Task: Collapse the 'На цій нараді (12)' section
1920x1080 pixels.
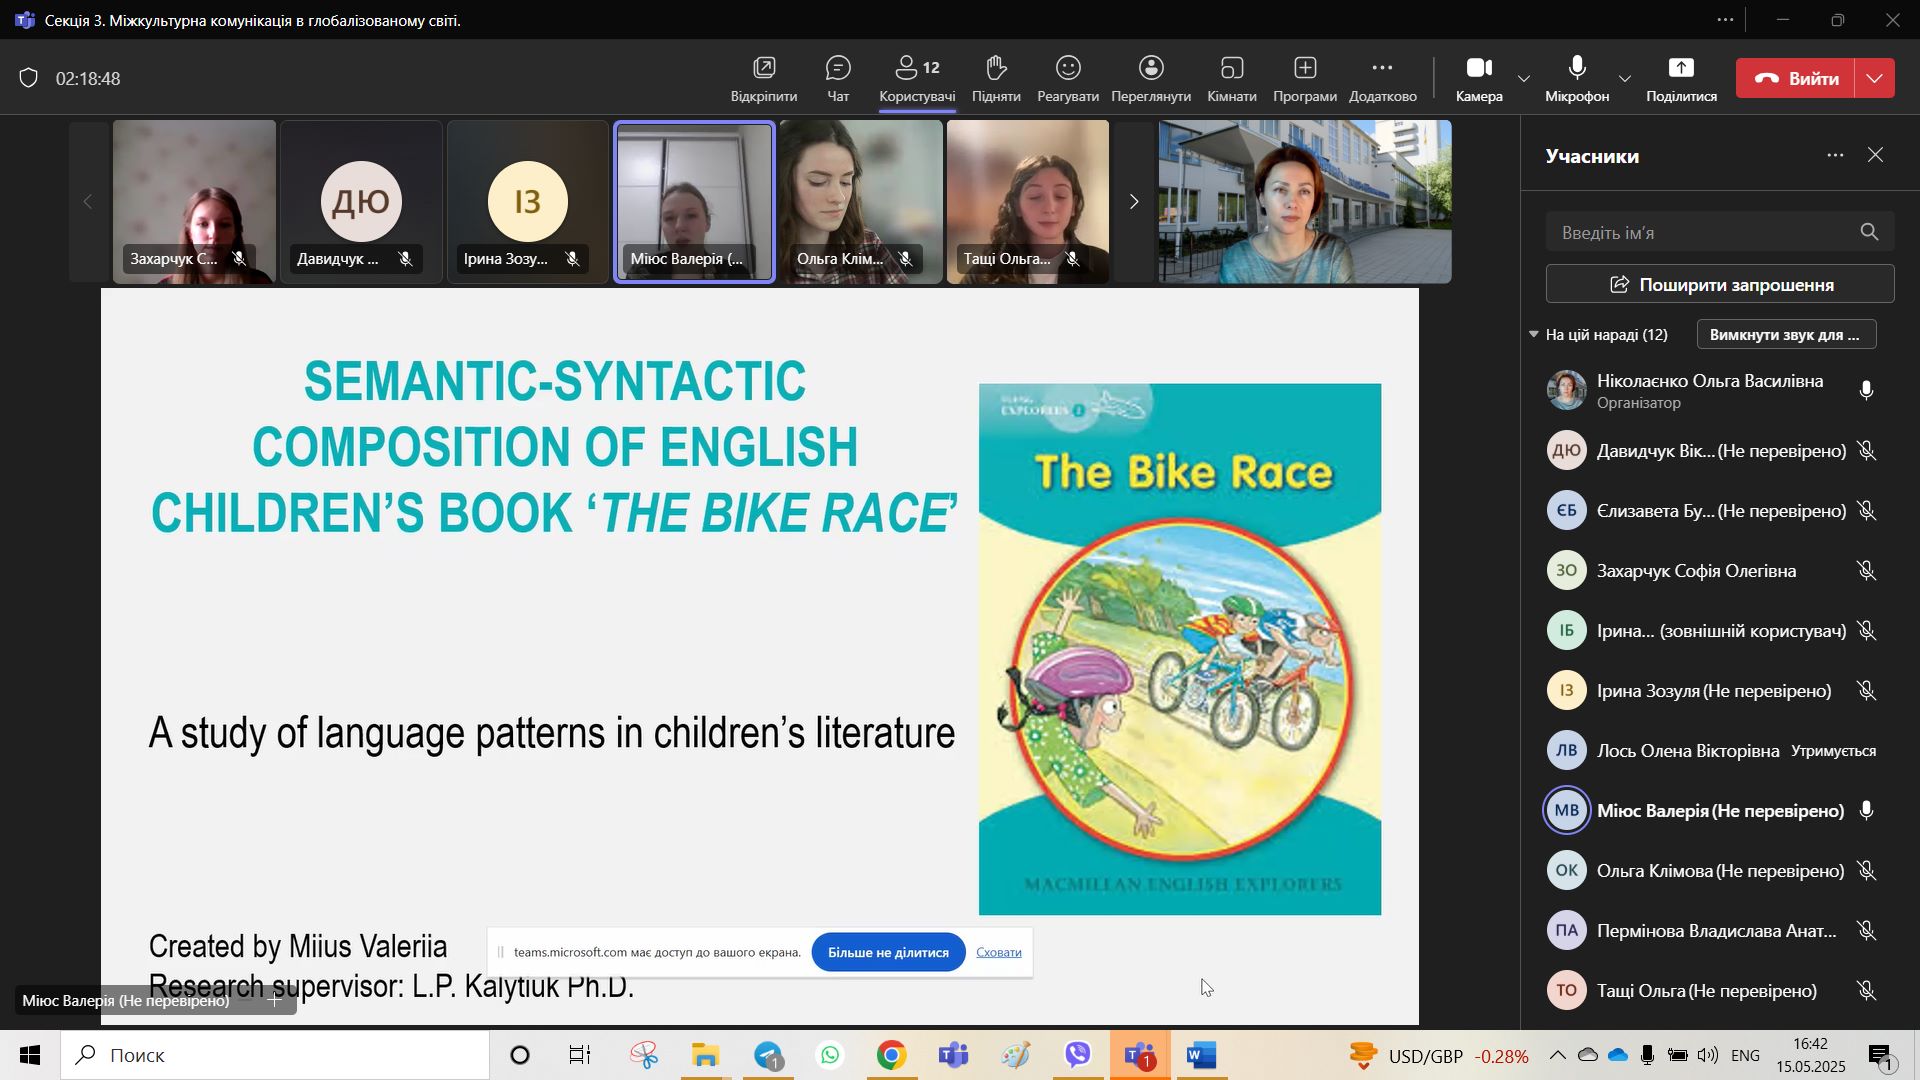Action: point(1534,335)
